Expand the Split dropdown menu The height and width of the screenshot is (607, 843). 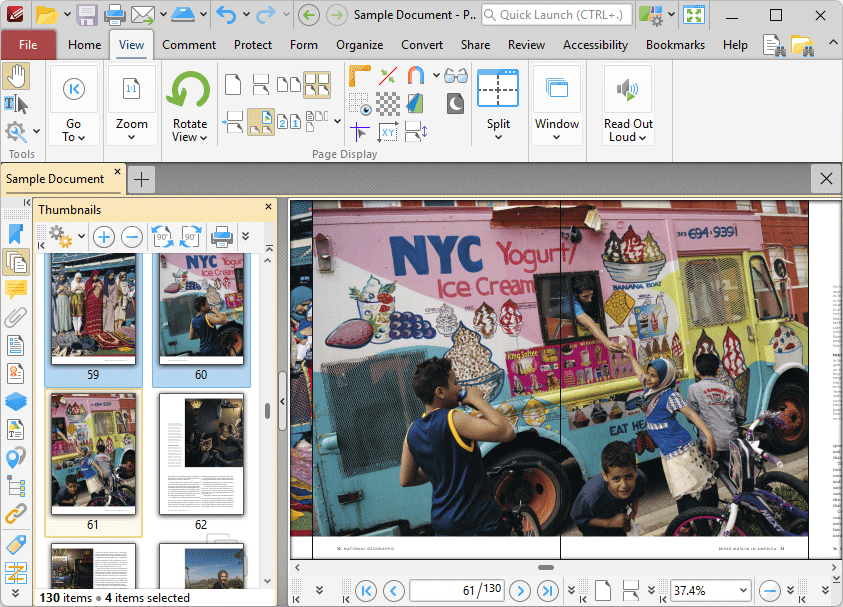coord(498,137)
